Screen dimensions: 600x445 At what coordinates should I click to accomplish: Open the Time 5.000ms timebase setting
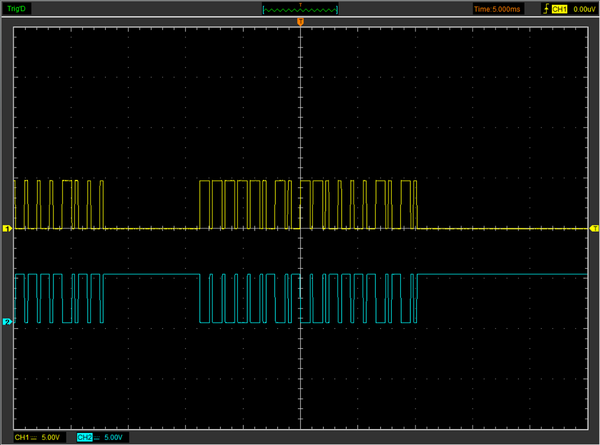coord(497,9)
